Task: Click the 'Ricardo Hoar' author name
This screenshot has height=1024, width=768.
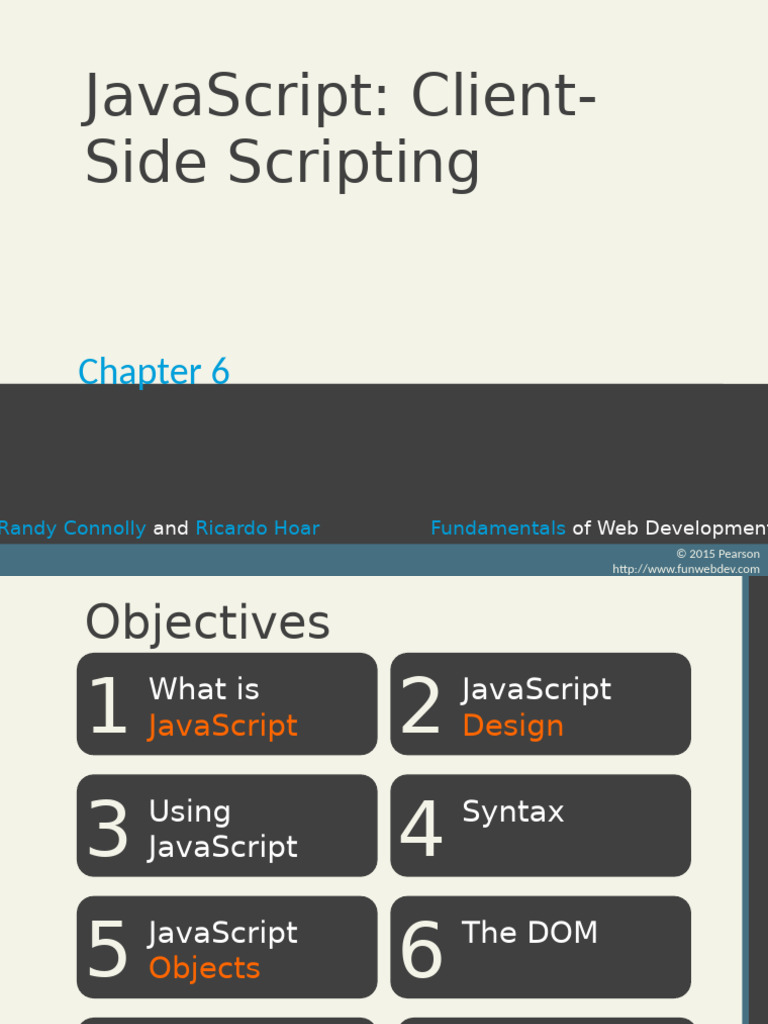Action: (x=257, y=528)
